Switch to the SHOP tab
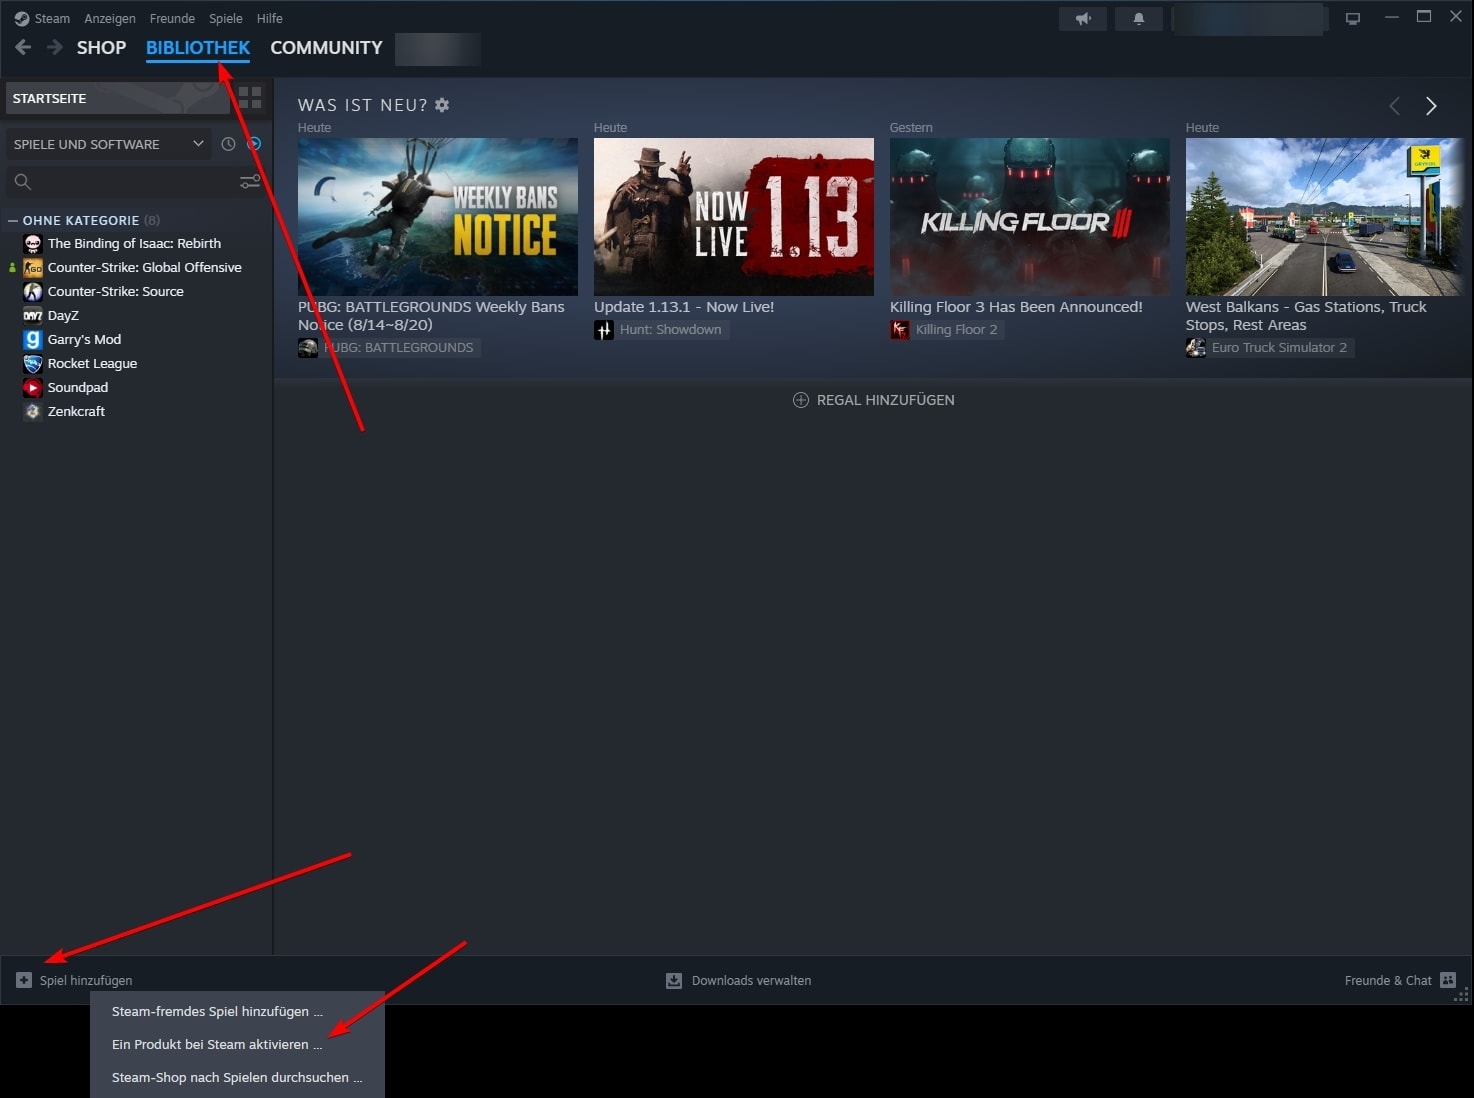The width and height of the screenshot is (1474, 1098). coord(102,47)
